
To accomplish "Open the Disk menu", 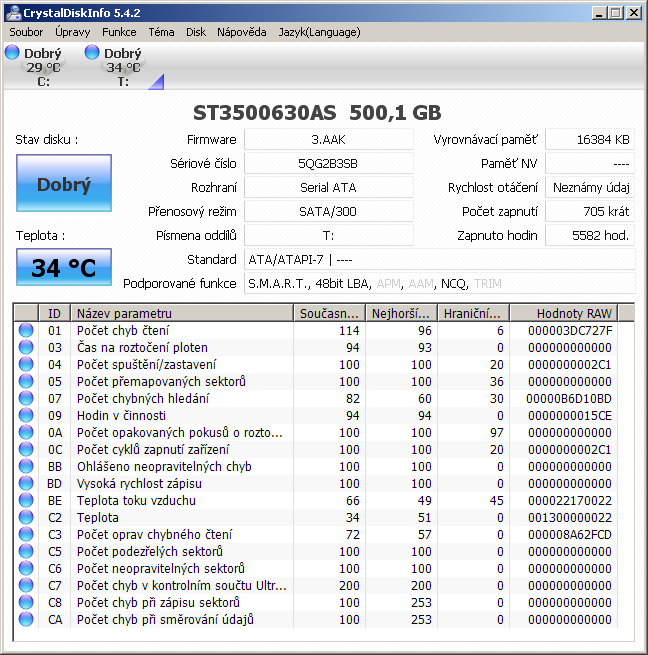I will (x=196, y=32).
